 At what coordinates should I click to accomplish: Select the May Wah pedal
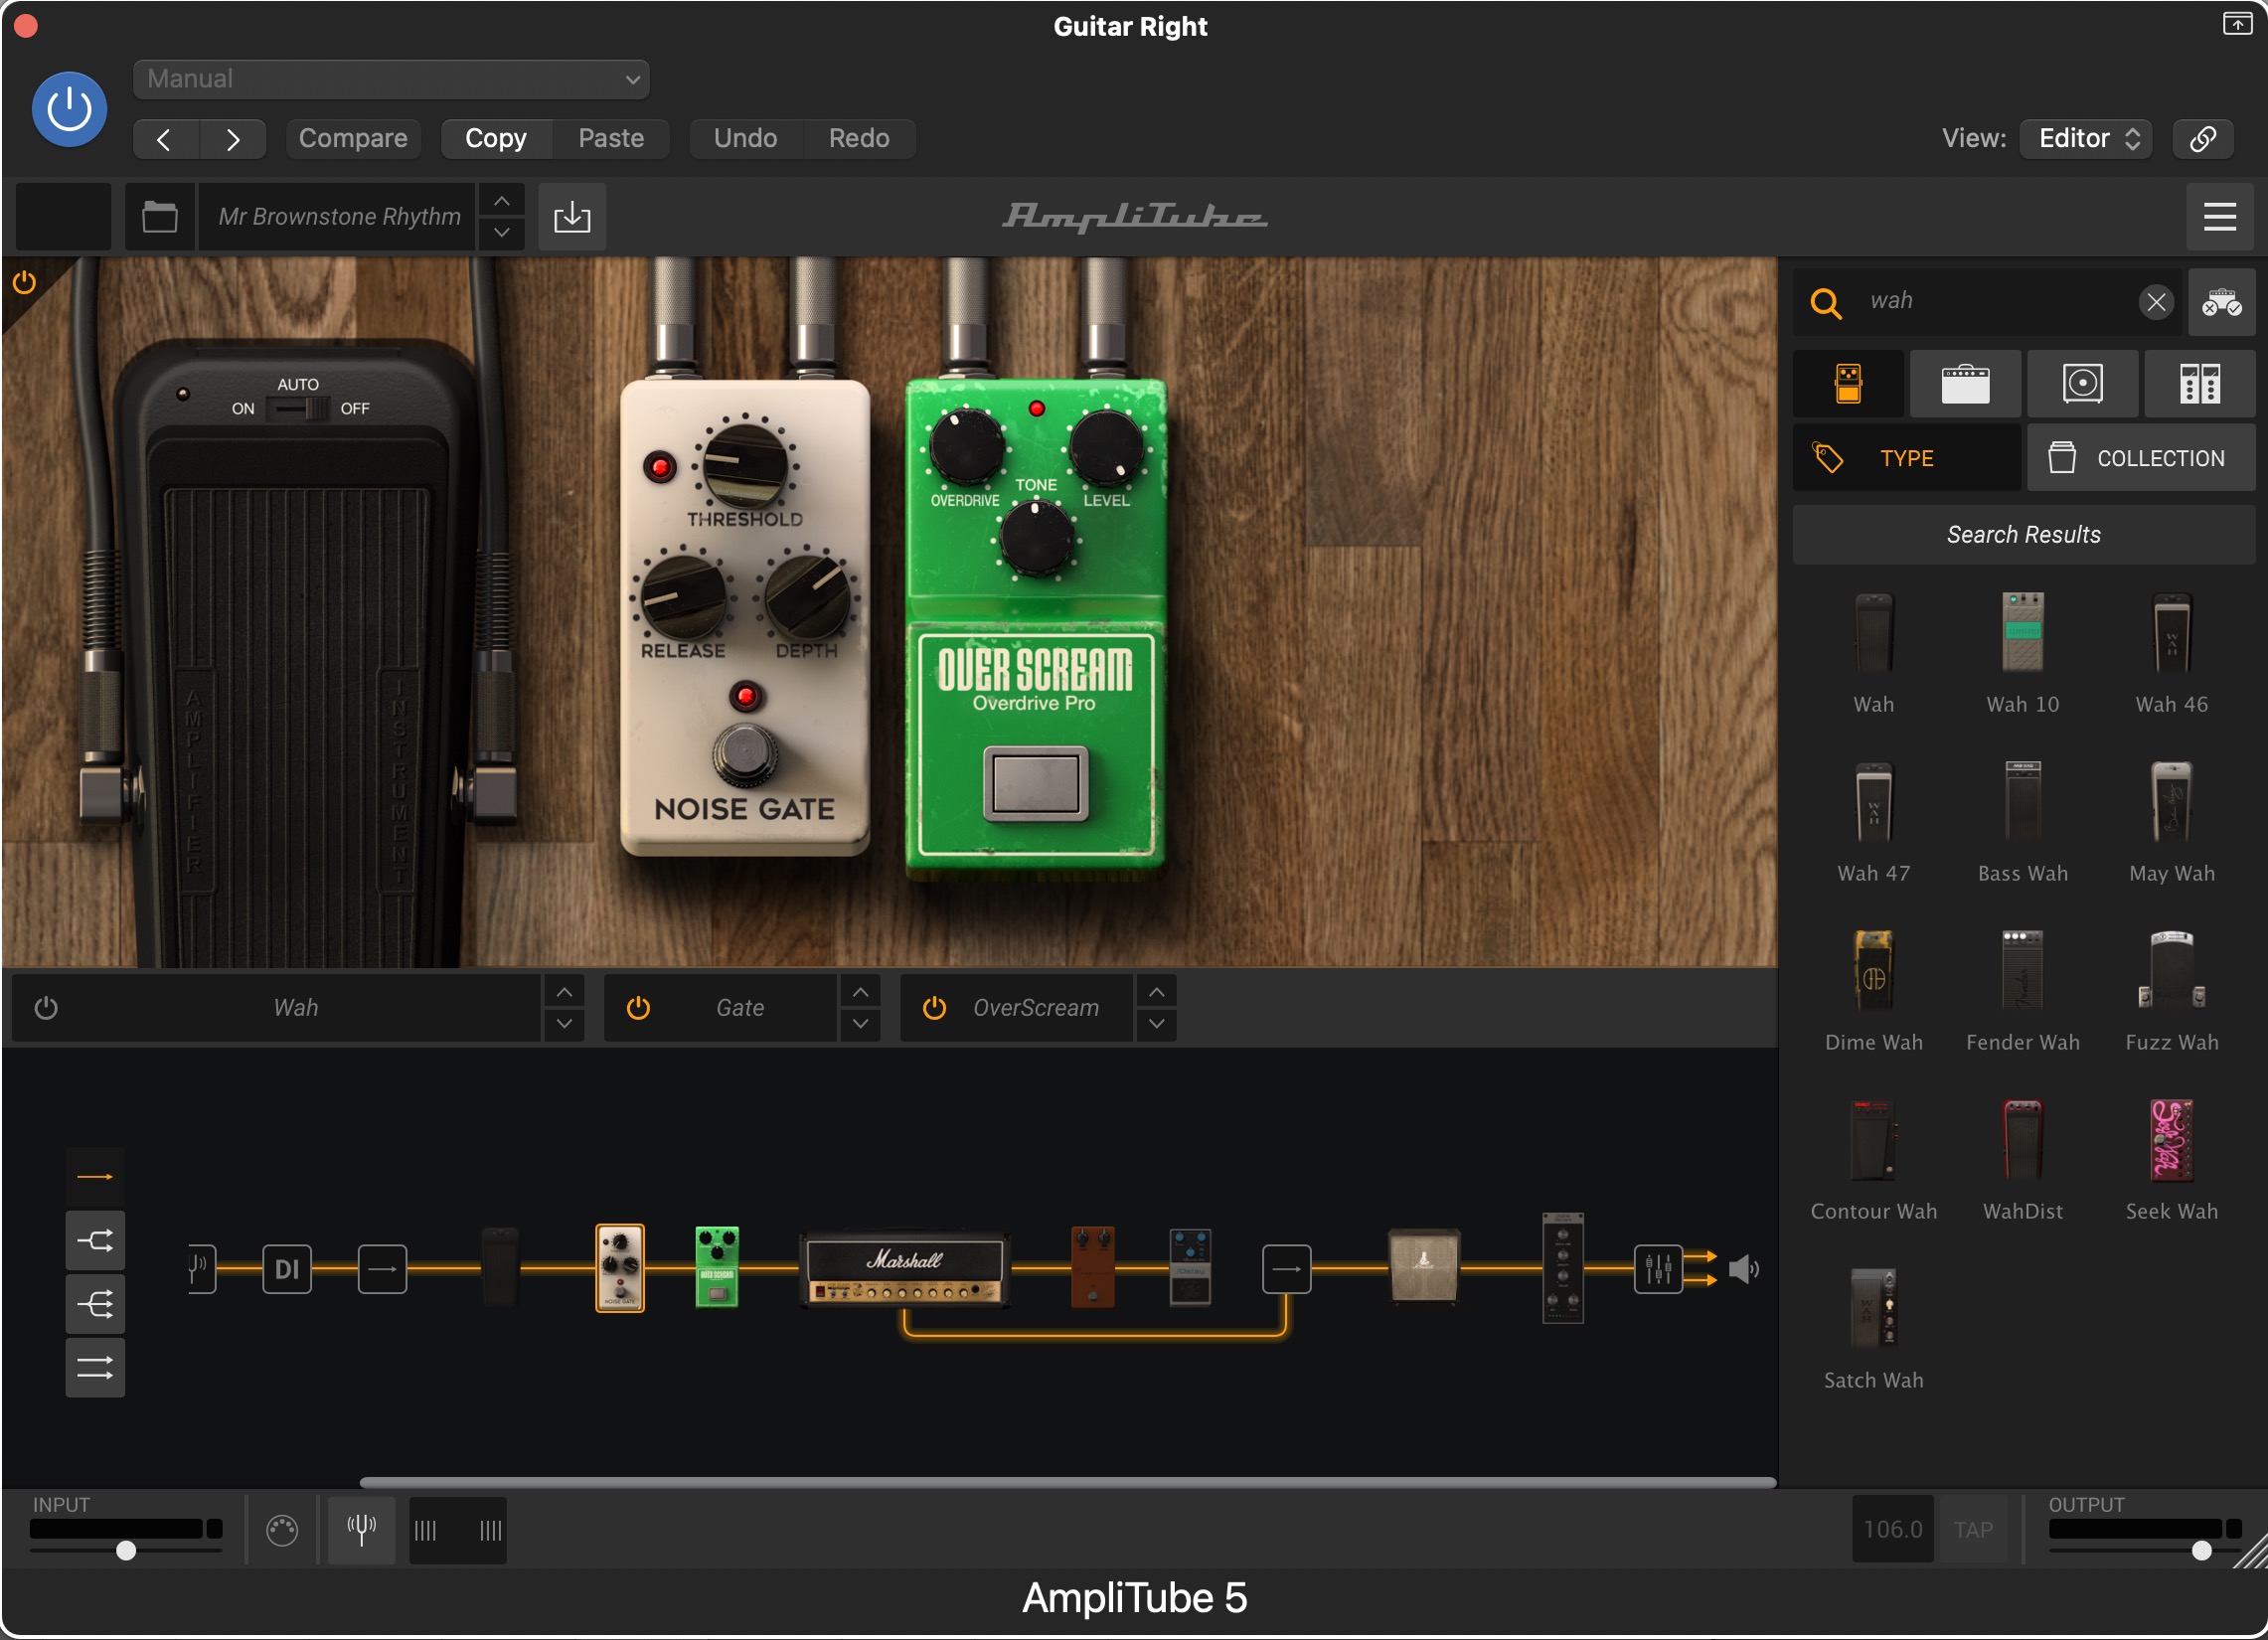(2171, 821)
